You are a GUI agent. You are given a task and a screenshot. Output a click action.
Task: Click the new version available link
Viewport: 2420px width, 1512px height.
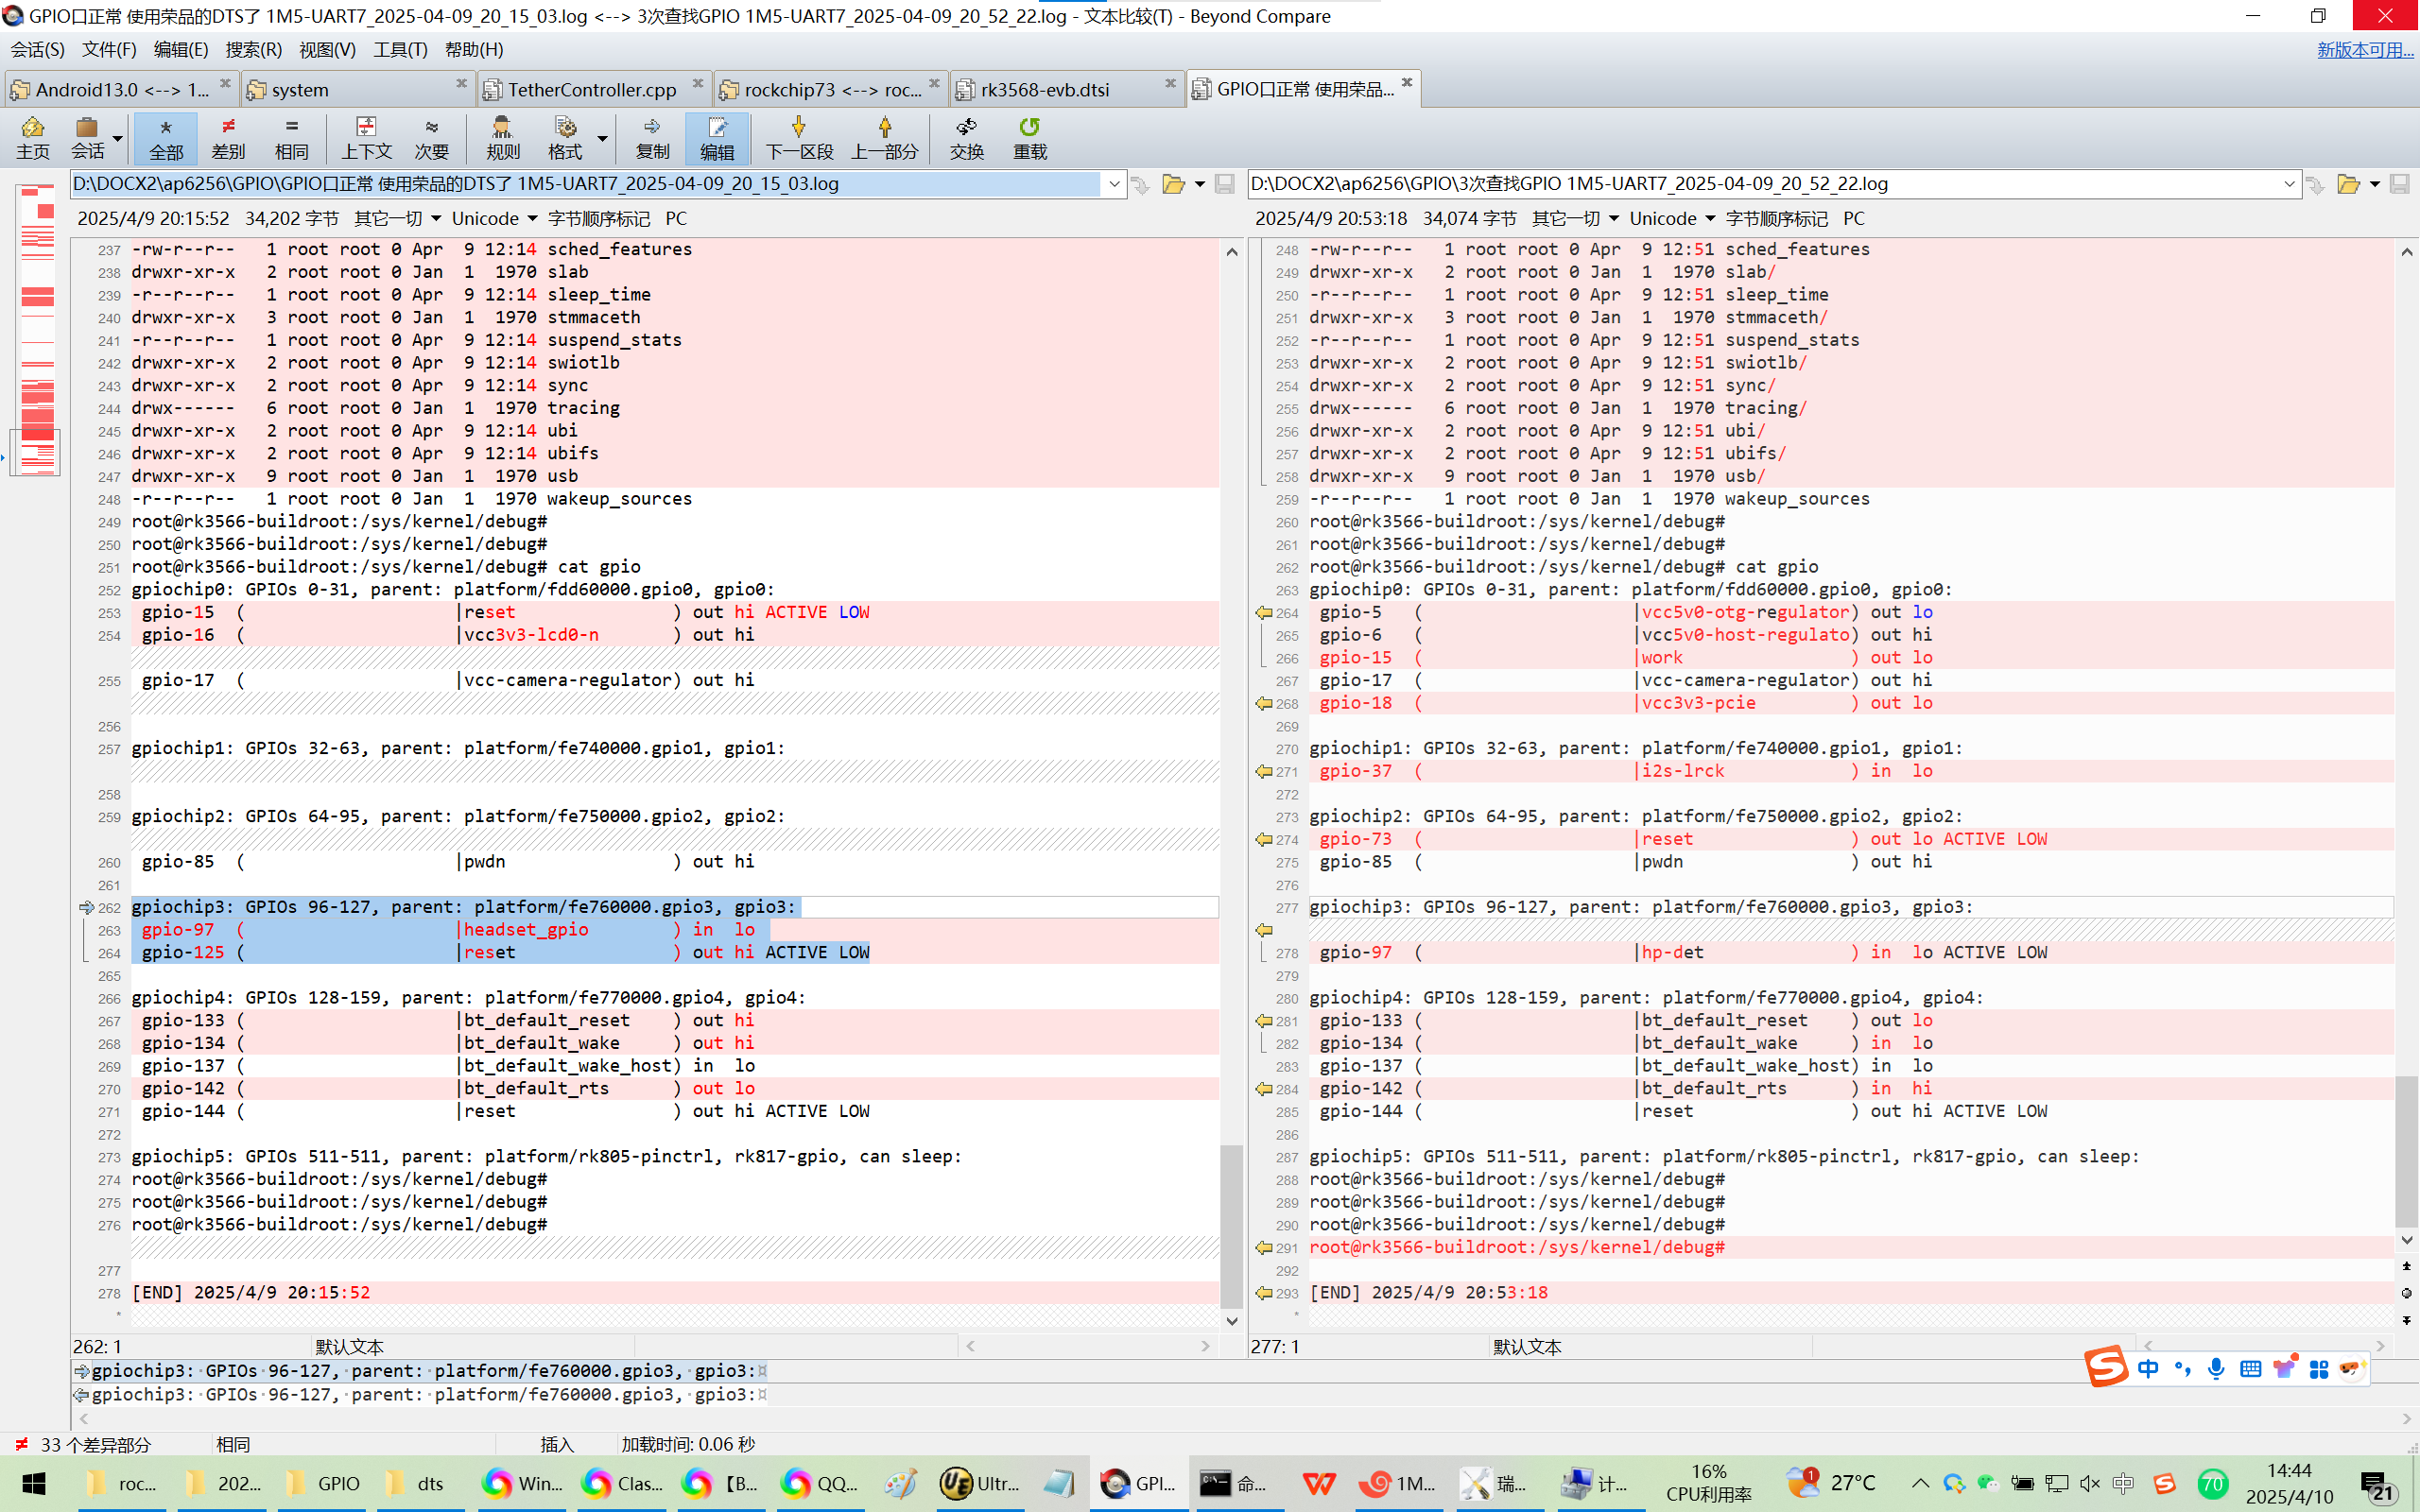tap(2364, 49)
